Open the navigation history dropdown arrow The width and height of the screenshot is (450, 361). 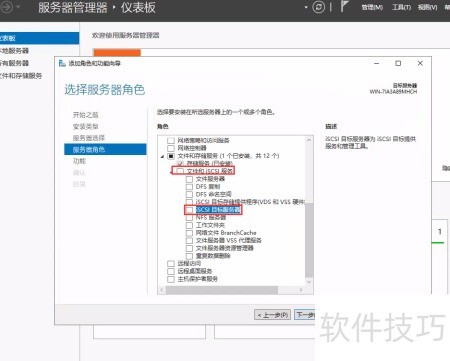[x=18, y=7]
